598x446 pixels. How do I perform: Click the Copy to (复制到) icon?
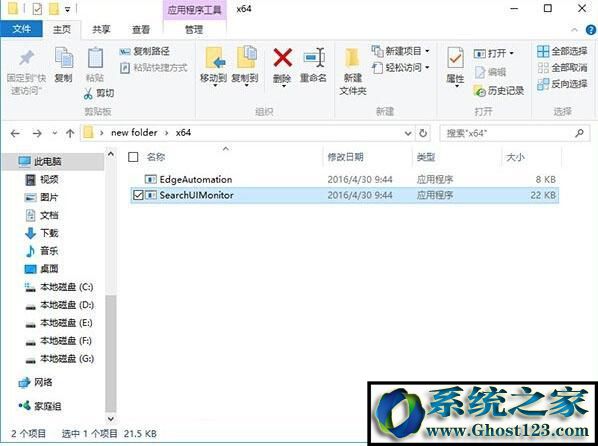point(246,58)
